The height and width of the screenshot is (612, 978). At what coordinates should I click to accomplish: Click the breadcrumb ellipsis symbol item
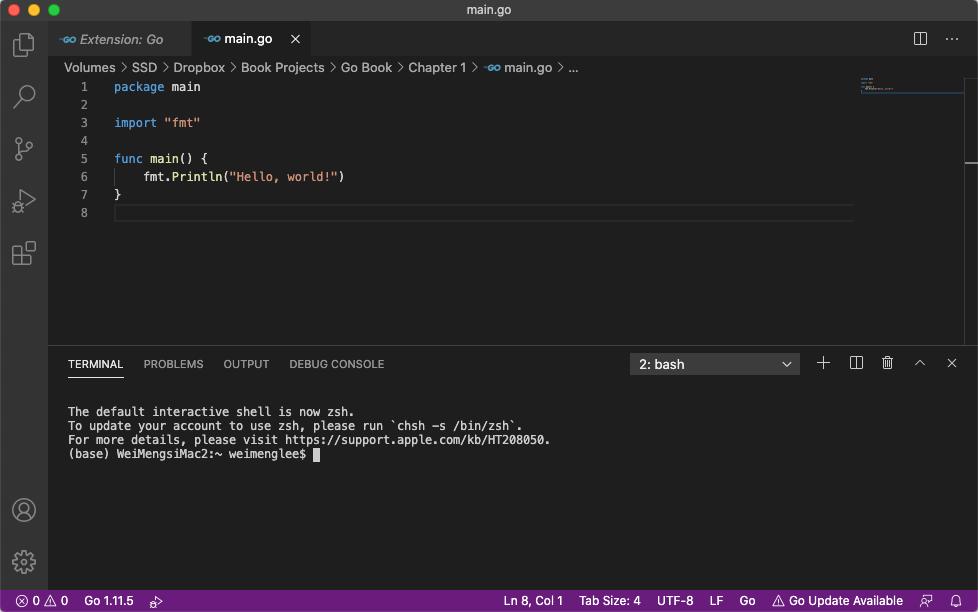pyautogui.click(x=573, y=68)
